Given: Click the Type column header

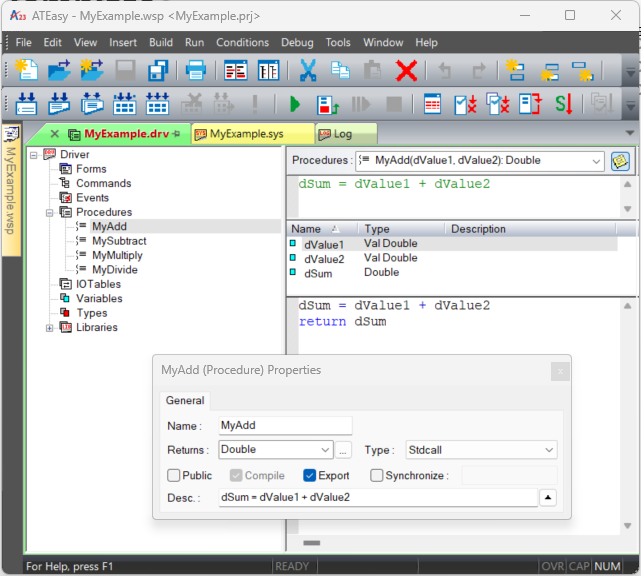Looking at the screenshot, I should (x=402, y=229).
